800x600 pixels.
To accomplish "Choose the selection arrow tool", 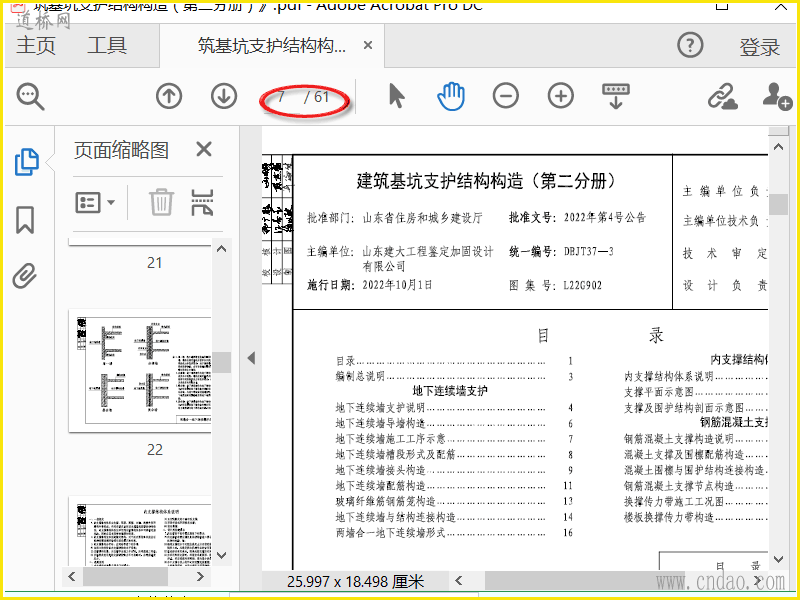I will pyautogui.click(x=396, y=96).
